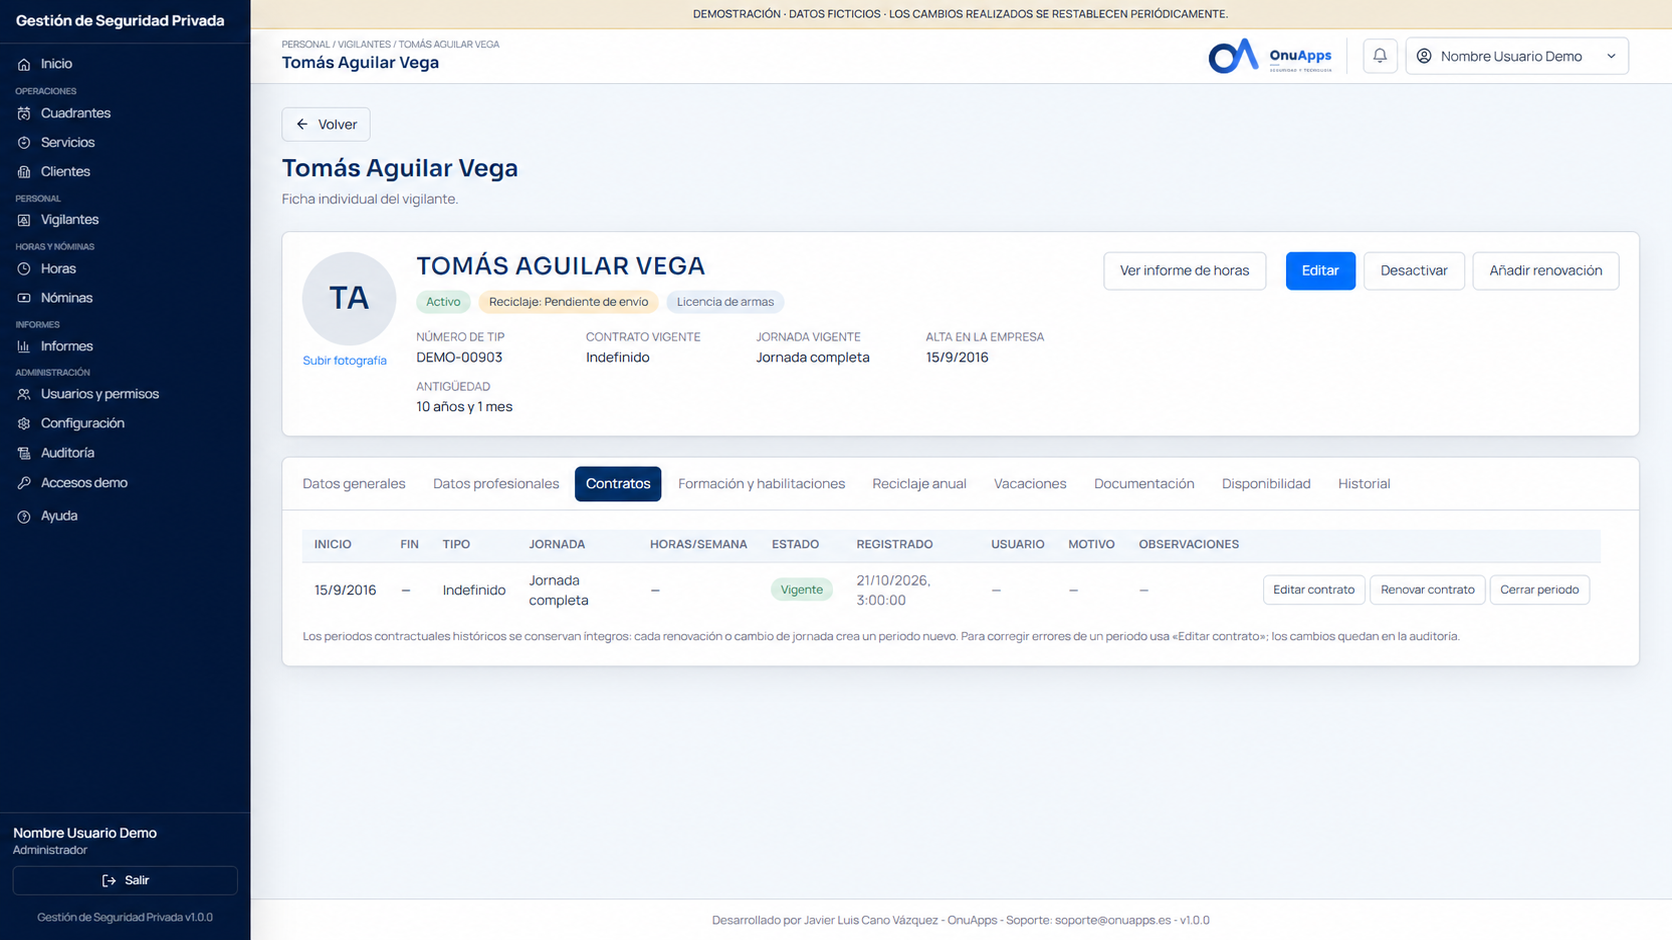This screenshot has width=1672, height=940.
Task: Click the Horas clock icon
Action: [x=24, y=269]
